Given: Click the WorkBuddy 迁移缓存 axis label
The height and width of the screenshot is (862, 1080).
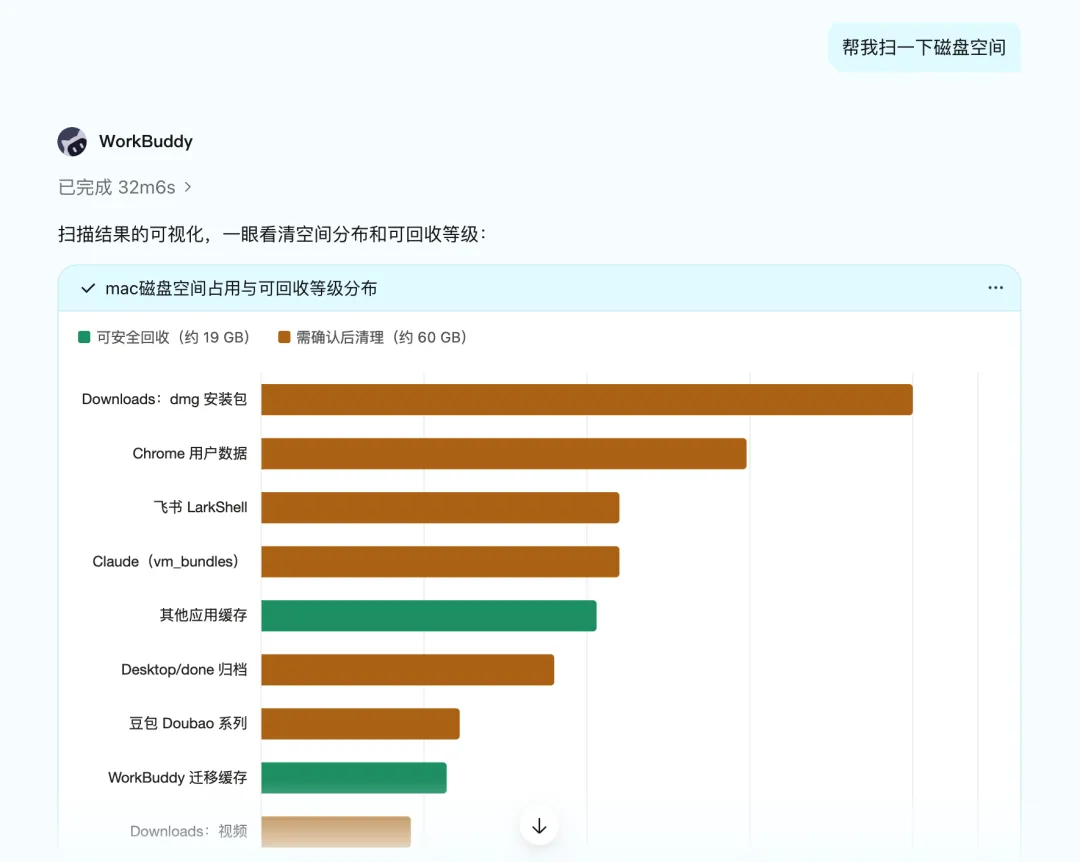Looking at the screenshot, I should click(177, 777).
